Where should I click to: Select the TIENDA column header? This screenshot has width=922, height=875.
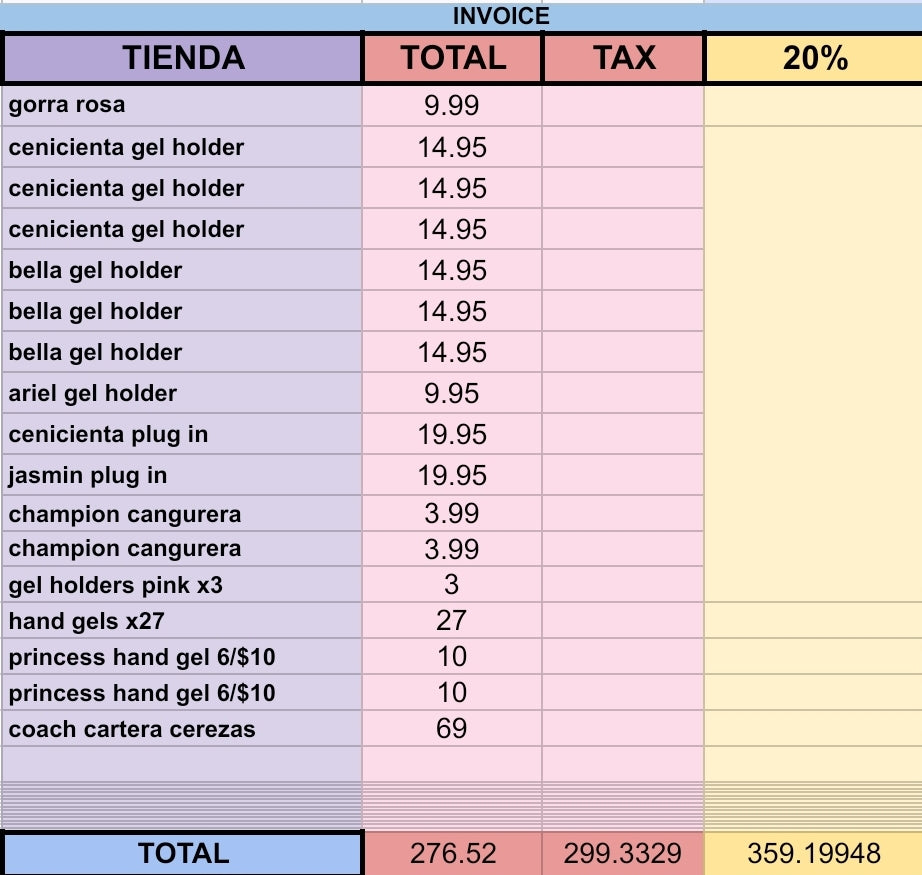(x=183, y=58)
